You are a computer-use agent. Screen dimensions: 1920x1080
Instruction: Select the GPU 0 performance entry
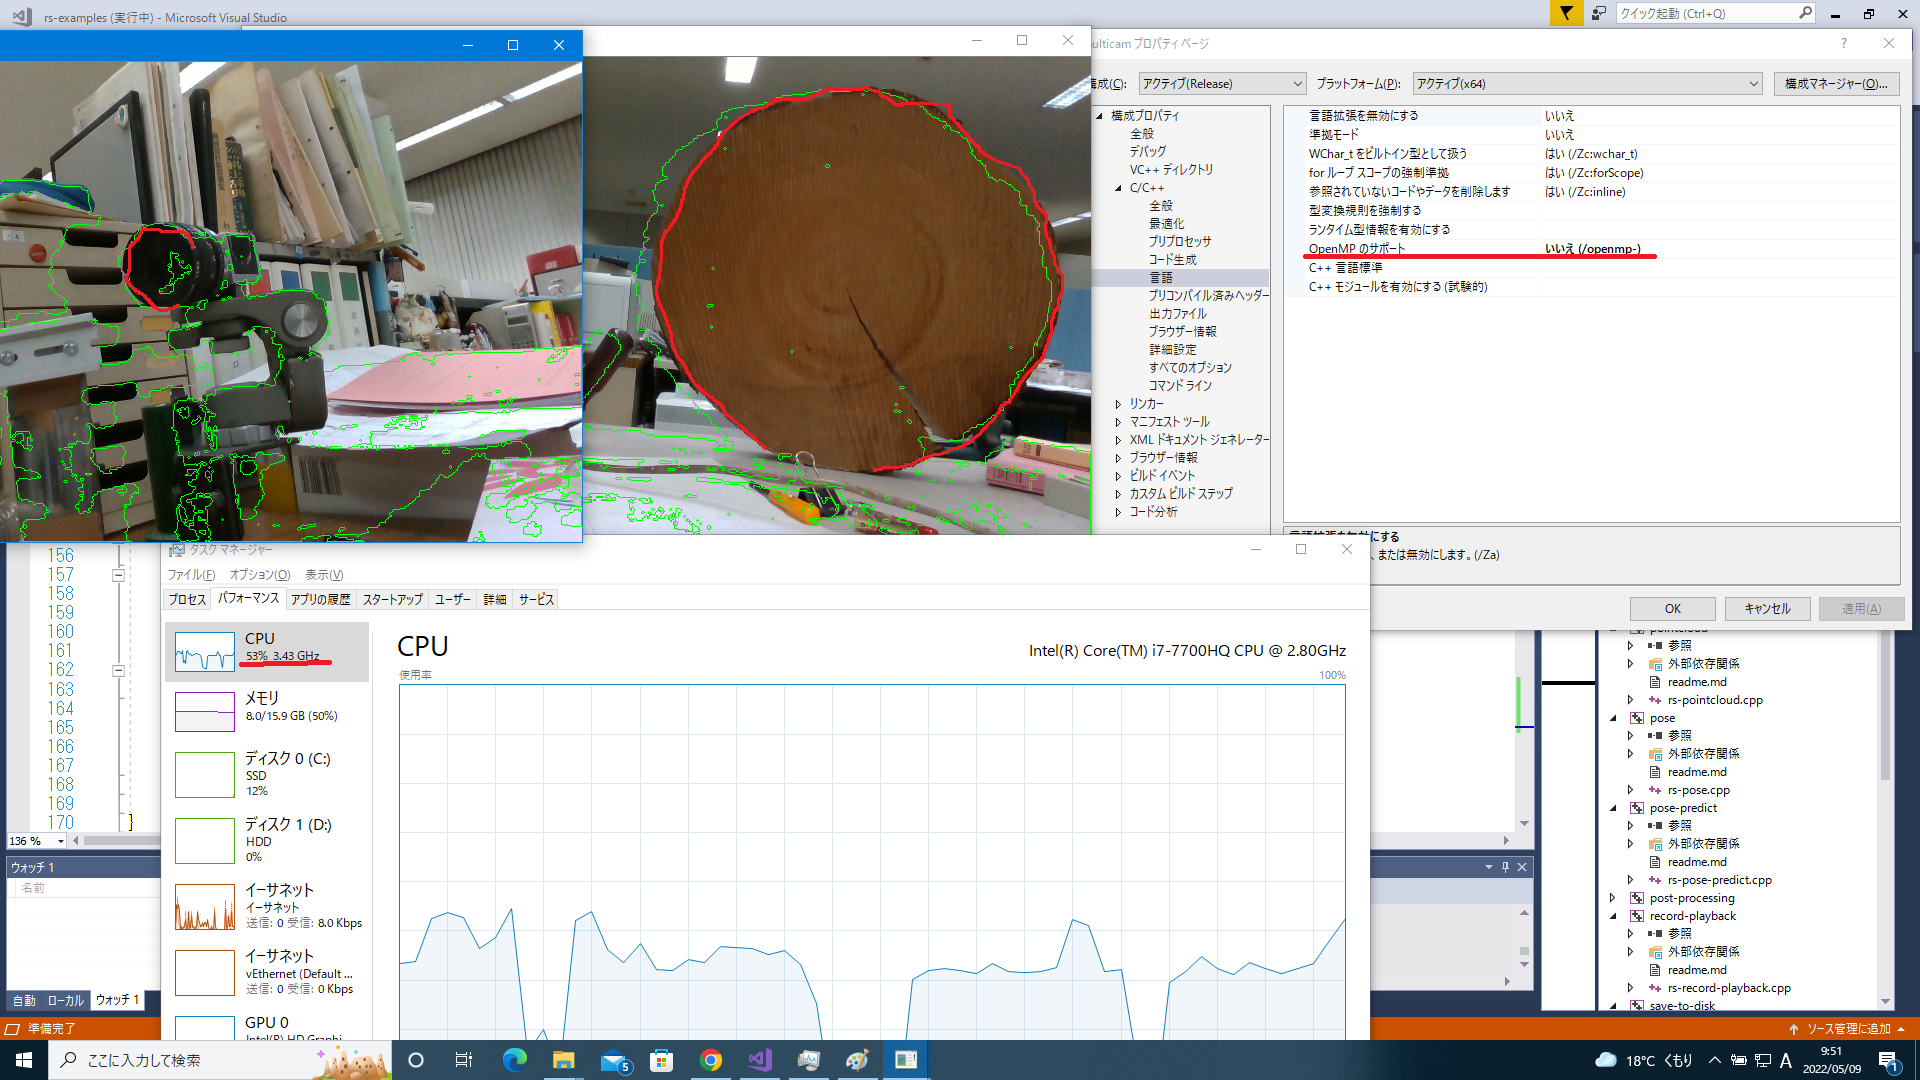click(x=266, y=1023)
